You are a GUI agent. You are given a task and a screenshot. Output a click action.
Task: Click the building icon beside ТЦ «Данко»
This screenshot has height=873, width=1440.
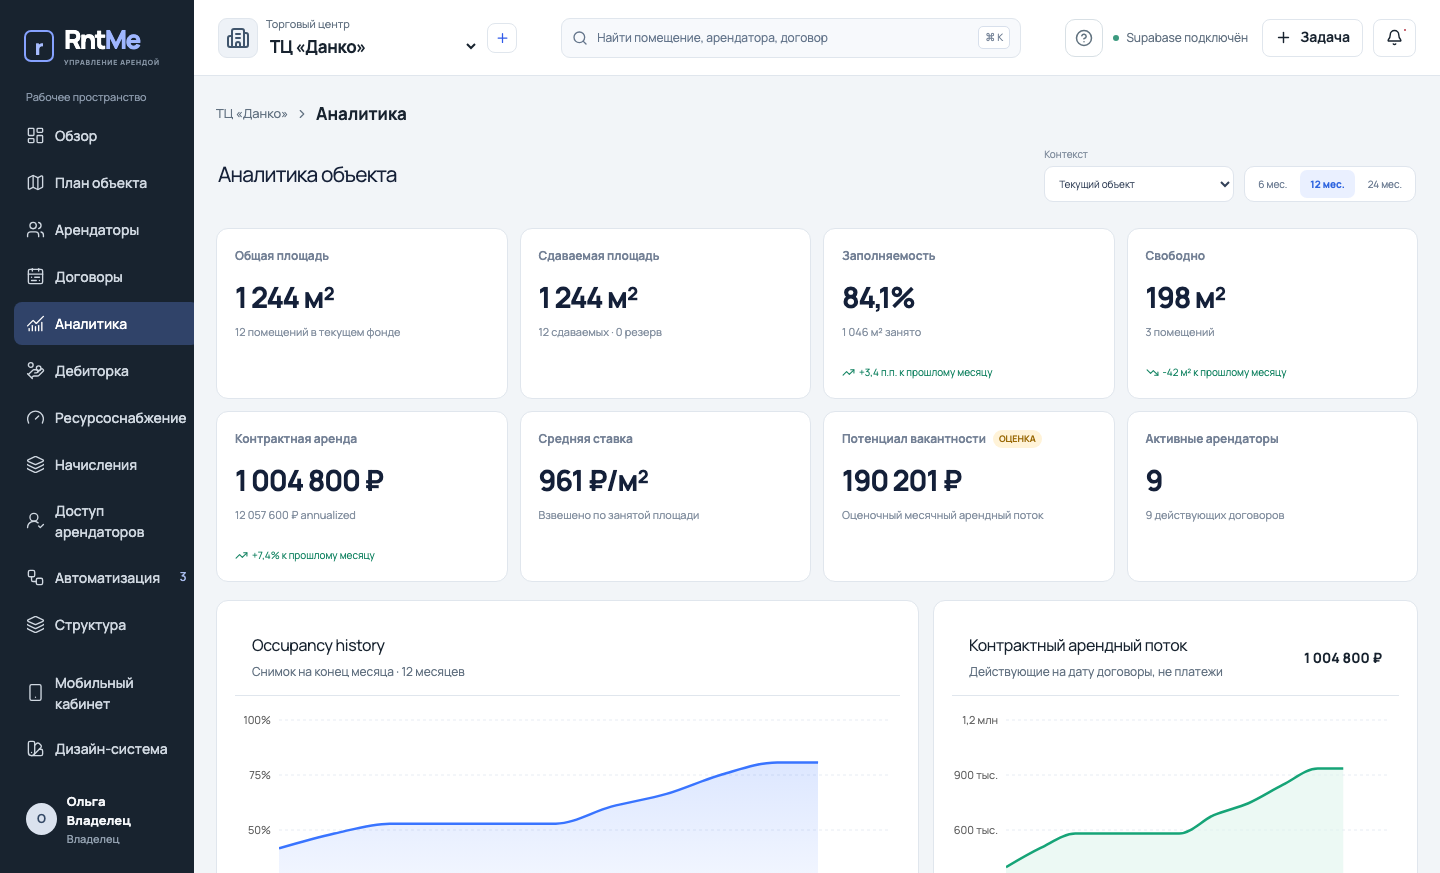(238, 38)
